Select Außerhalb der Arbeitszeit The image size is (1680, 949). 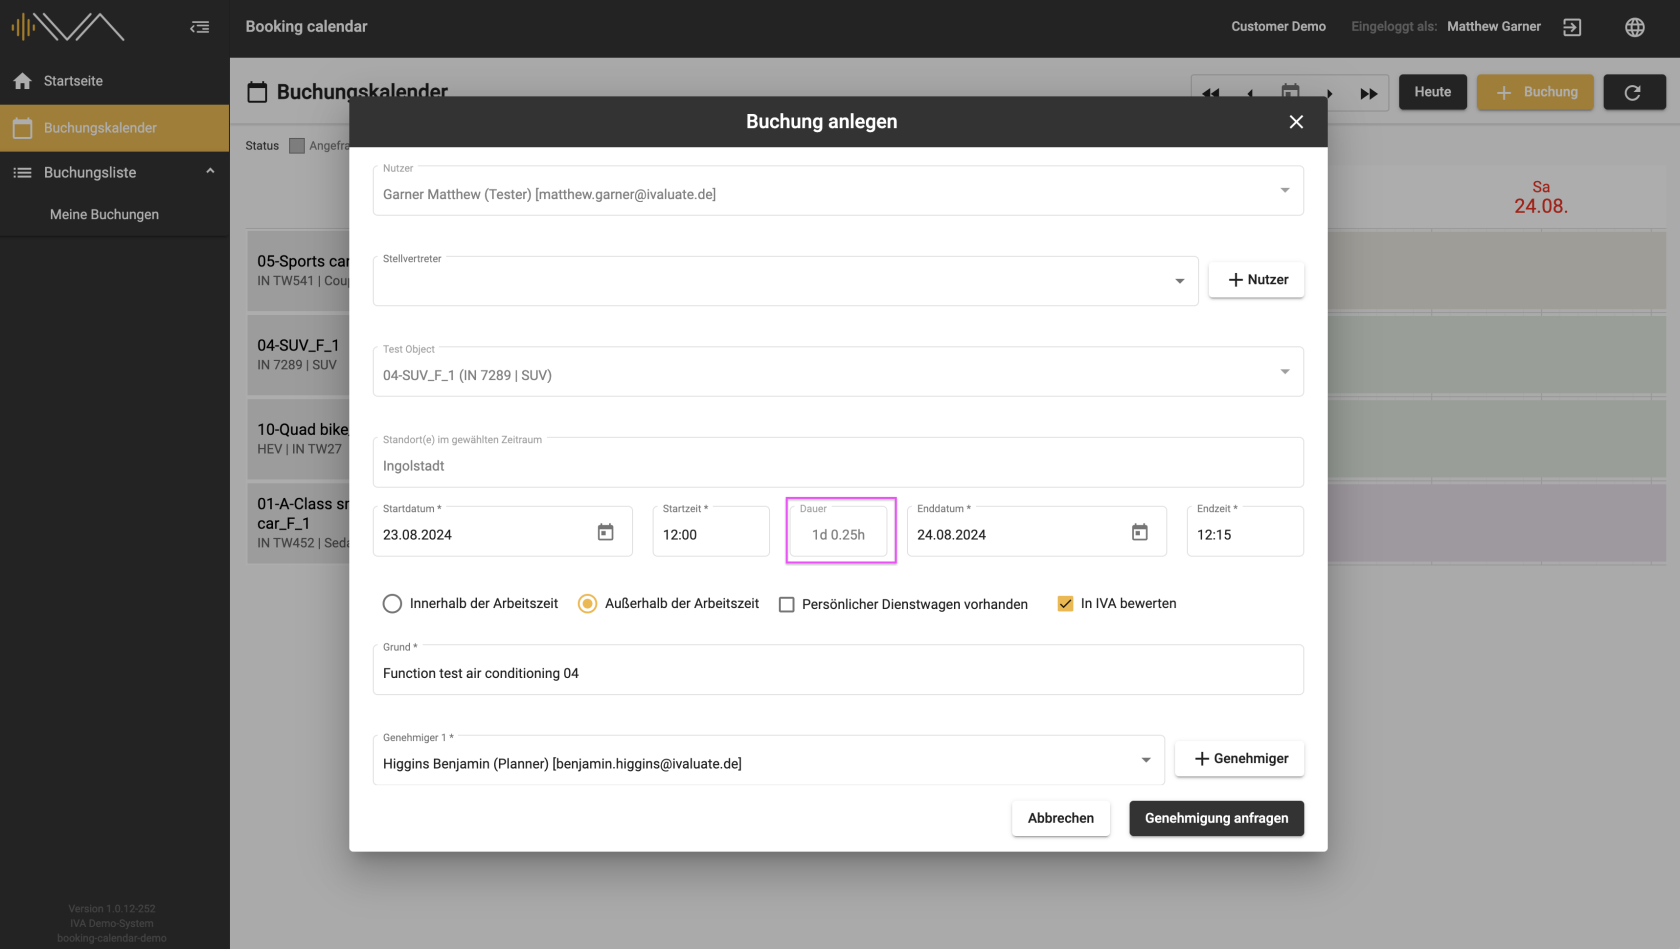point(588,604)
